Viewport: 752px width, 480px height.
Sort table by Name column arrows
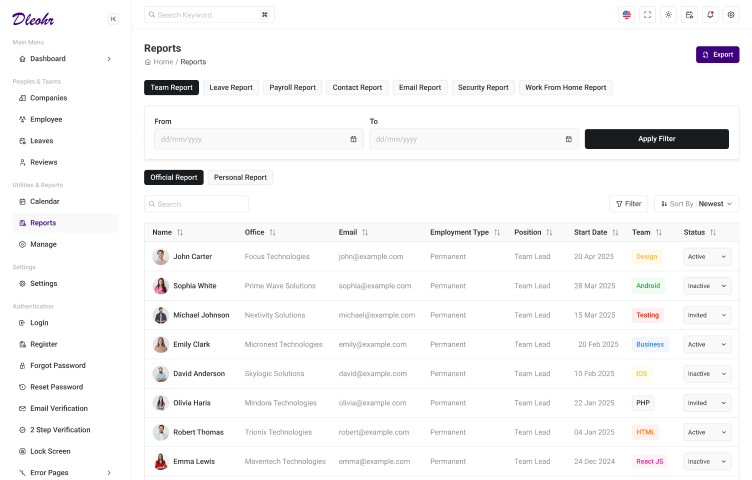pos(180,232)
